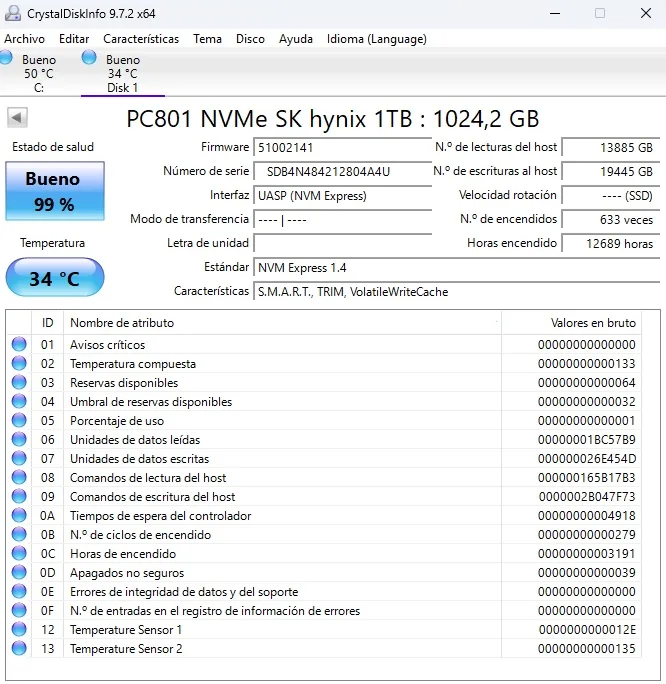Select the Apagados no seguros attribute name
The height and width of the screenshot is (684, 666).
127,573
